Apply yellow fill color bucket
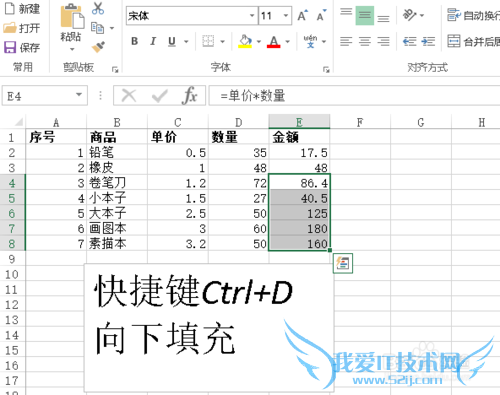Image resolution: width=500 pixels, height=395 pixels. pos(245,41)
